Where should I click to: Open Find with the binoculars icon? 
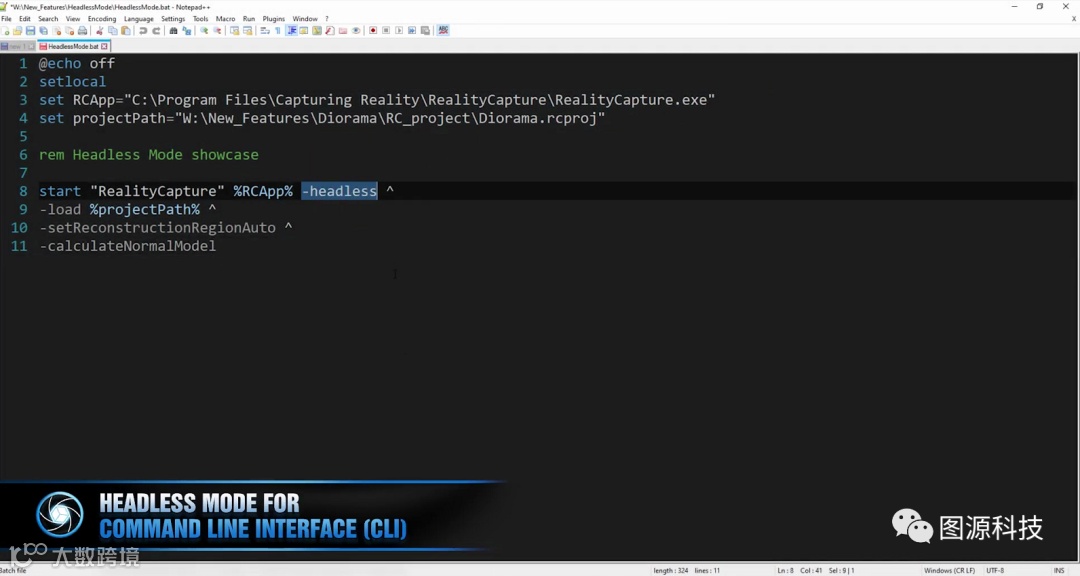174,30
